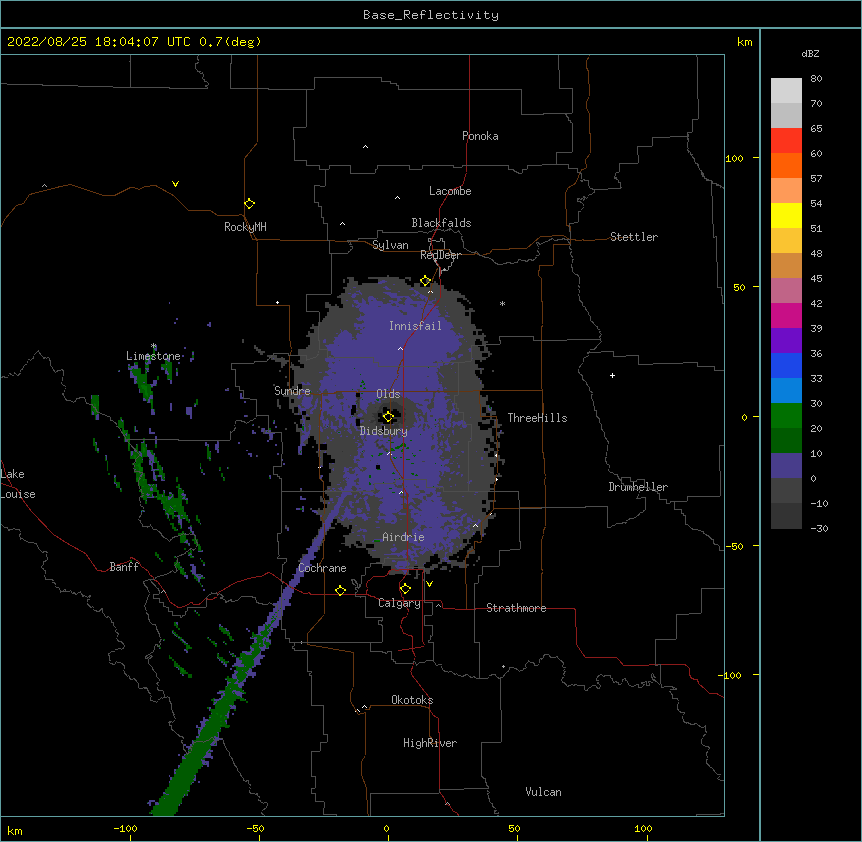Click the yellow V marker northwest of RockyMH
Viewport: 862px width, 842px height.
(175, 184)
